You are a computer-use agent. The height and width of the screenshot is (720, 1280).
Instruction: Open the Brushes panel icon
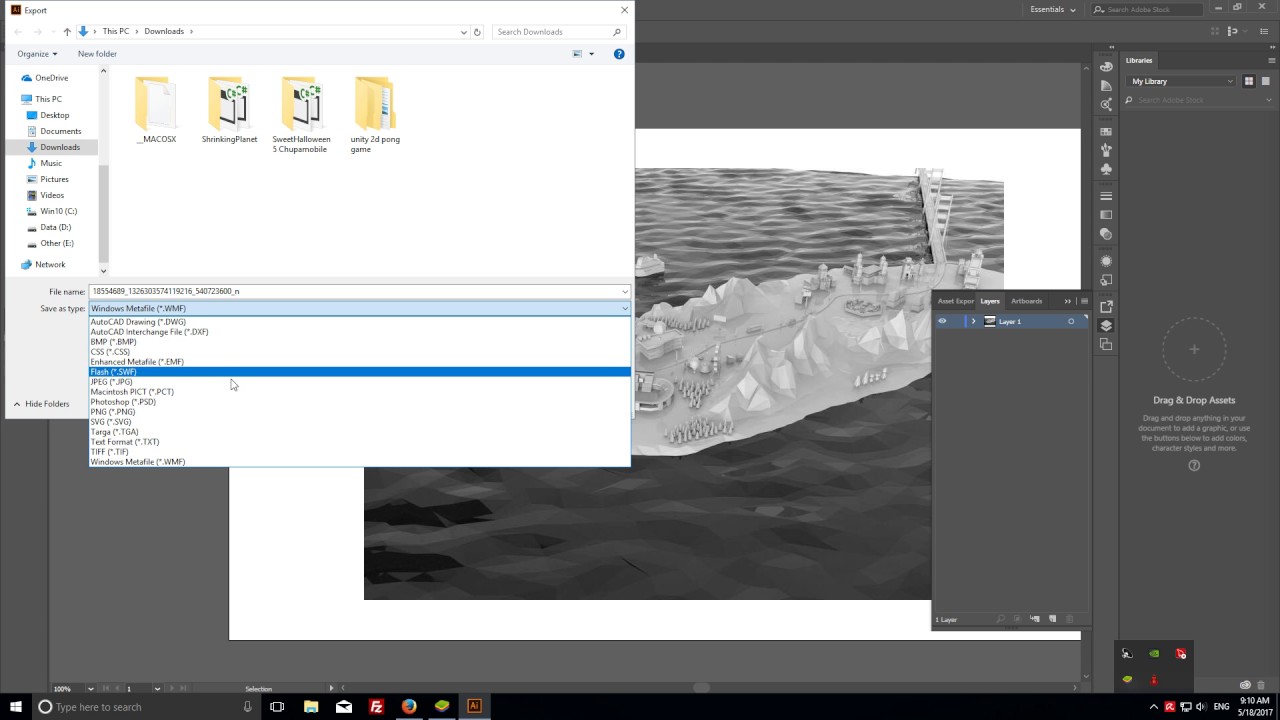(1106, 149)
